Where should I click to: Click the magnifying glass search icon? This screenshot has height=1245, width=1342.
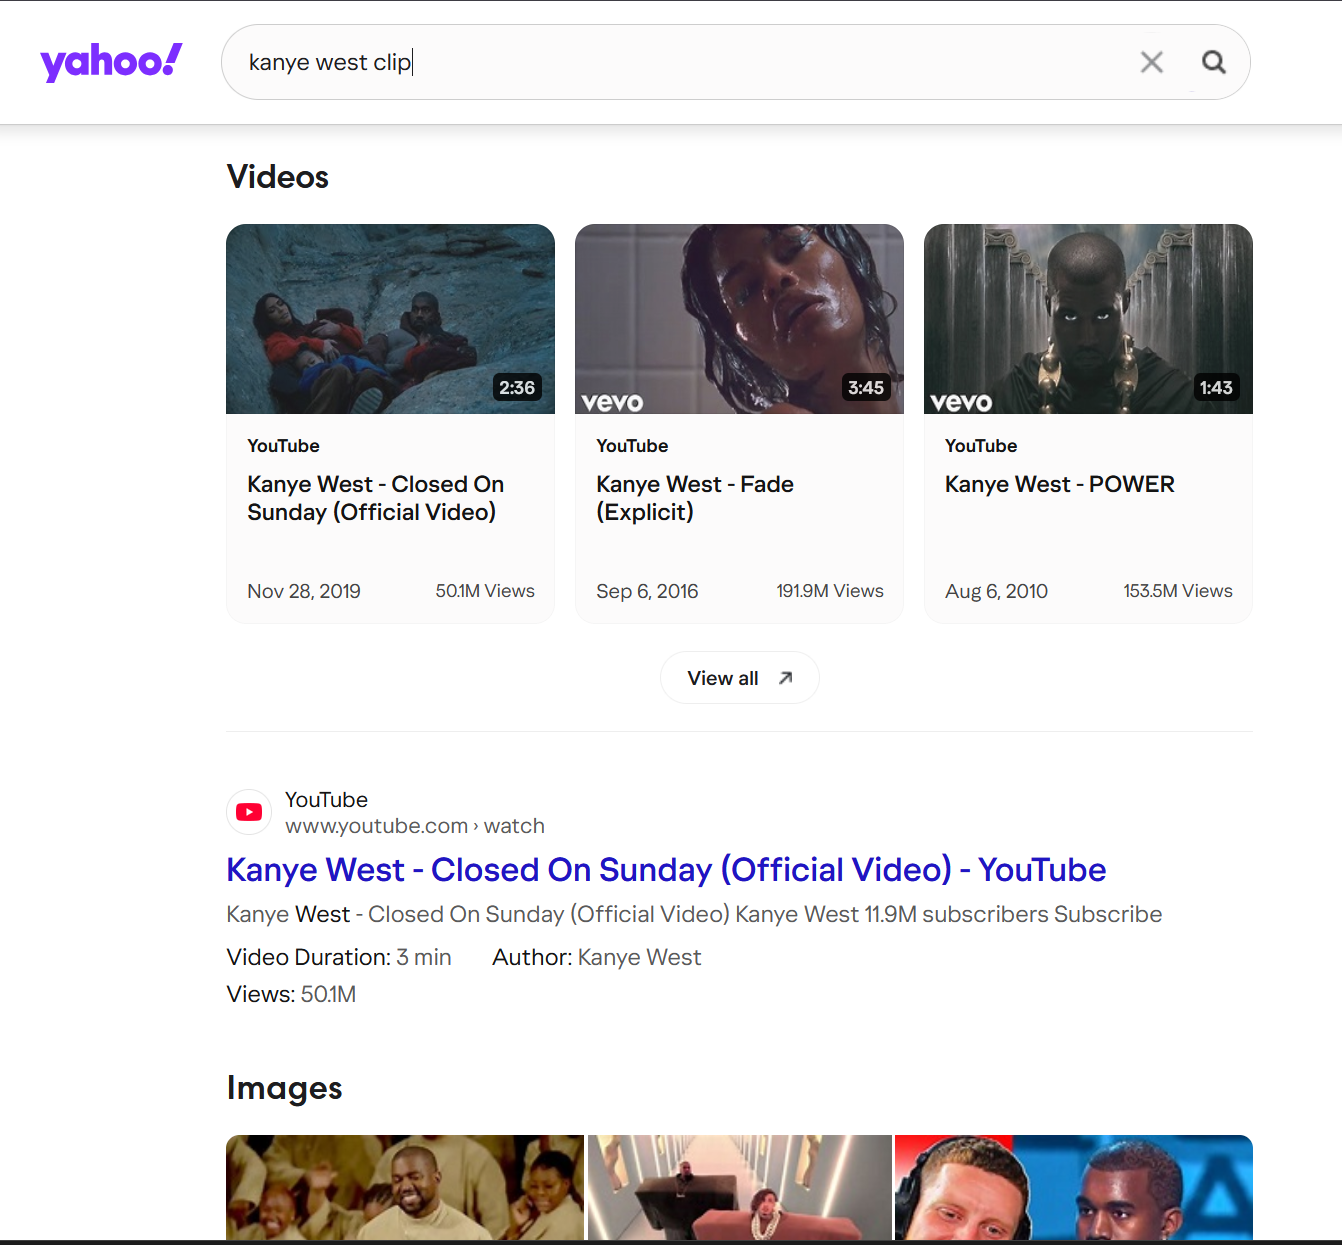tap(1213, 62)
